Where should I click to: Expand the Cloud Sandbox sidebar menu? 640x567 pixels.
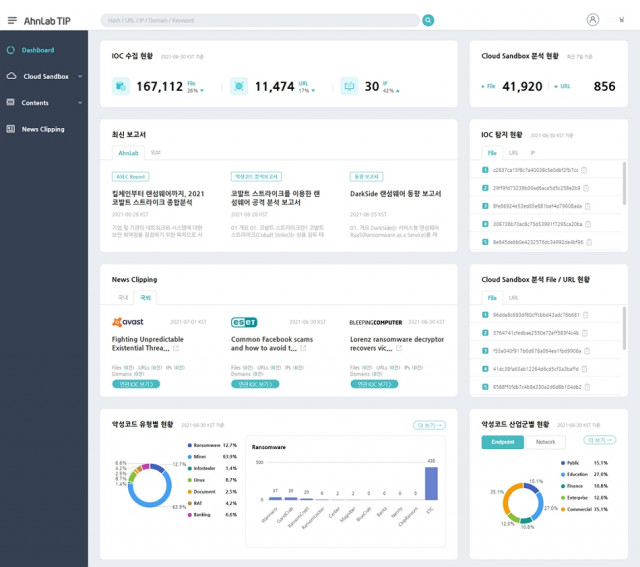[x=80, y=76]
